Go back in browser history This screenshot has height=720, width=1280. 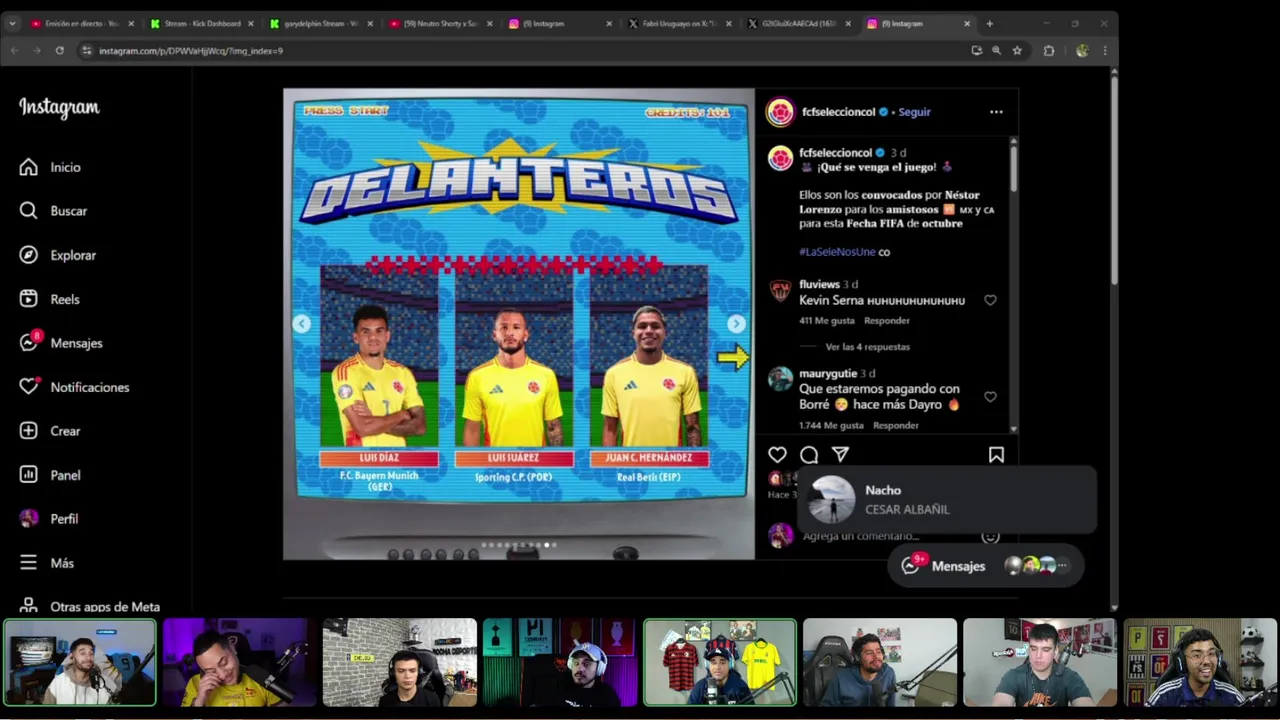[x=14, y=50]
